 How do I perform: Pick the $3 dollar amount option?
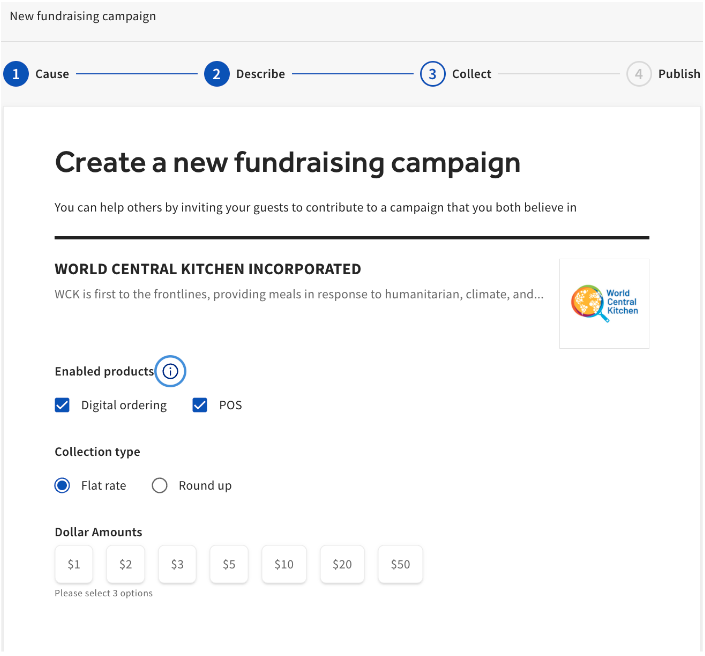click(177, 564)
